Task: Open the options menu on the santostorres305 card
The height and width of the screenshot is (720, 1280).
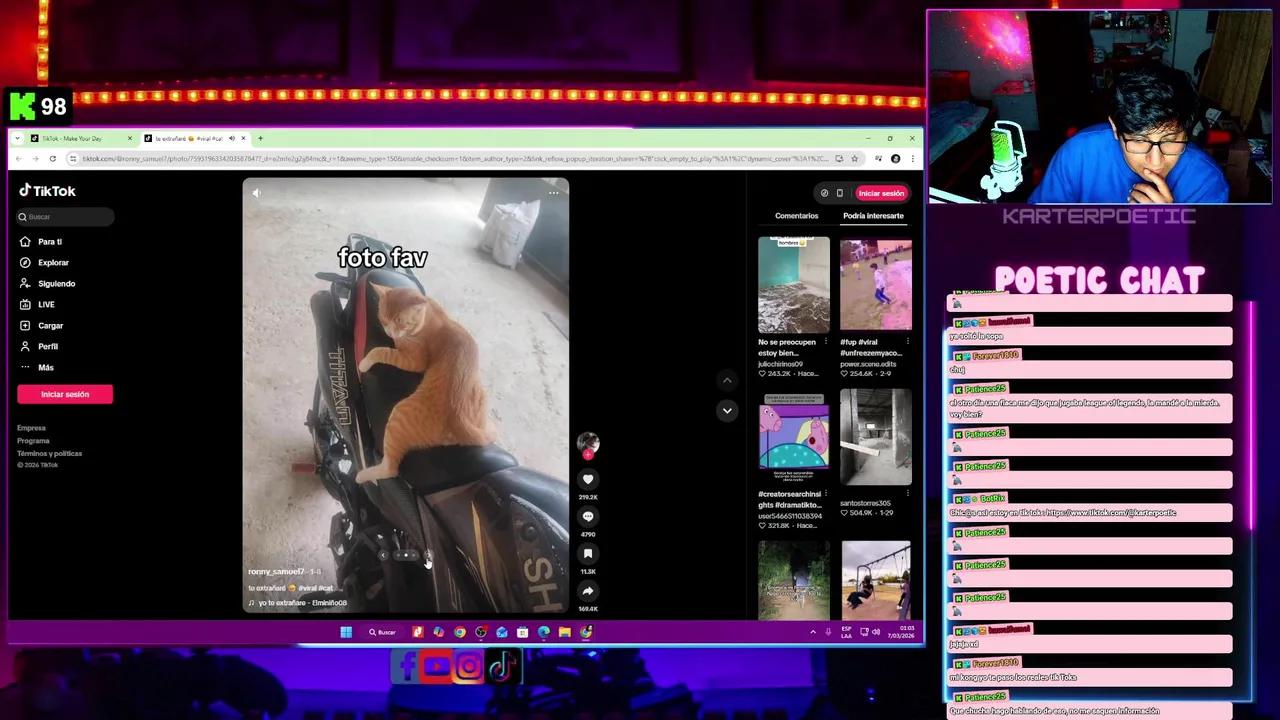Action: click(907, 494)
